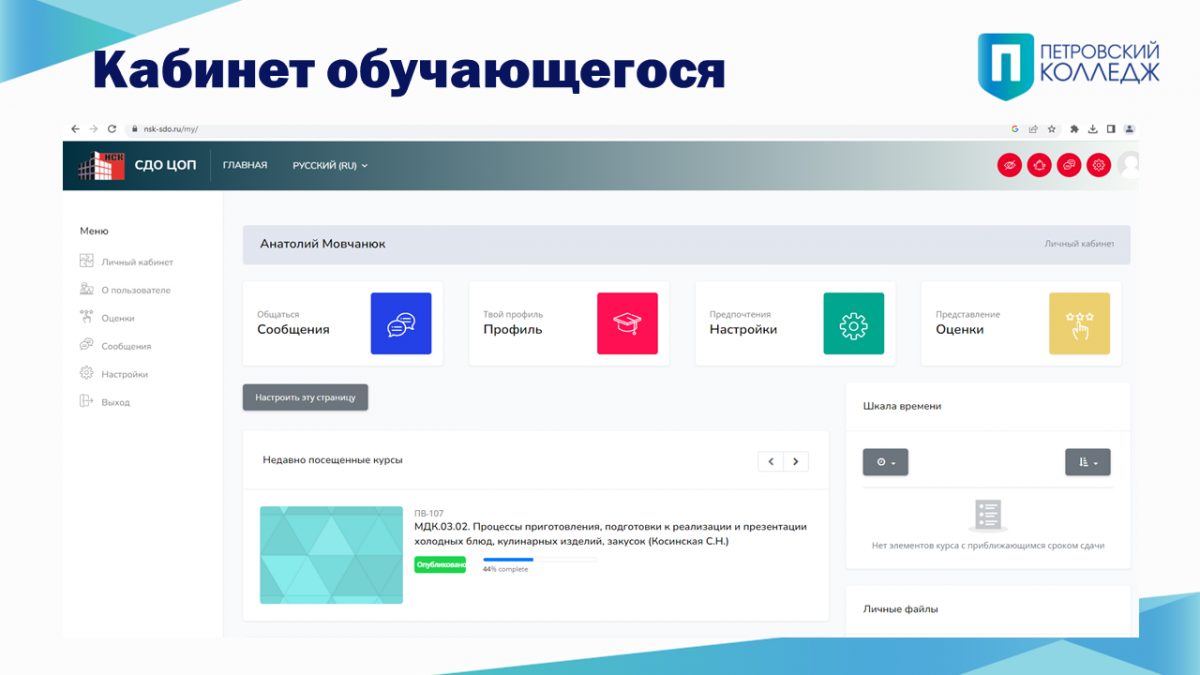The image size is (1200, 675).
Task: Click the user avatar in the header
Action: [1130, 164]
